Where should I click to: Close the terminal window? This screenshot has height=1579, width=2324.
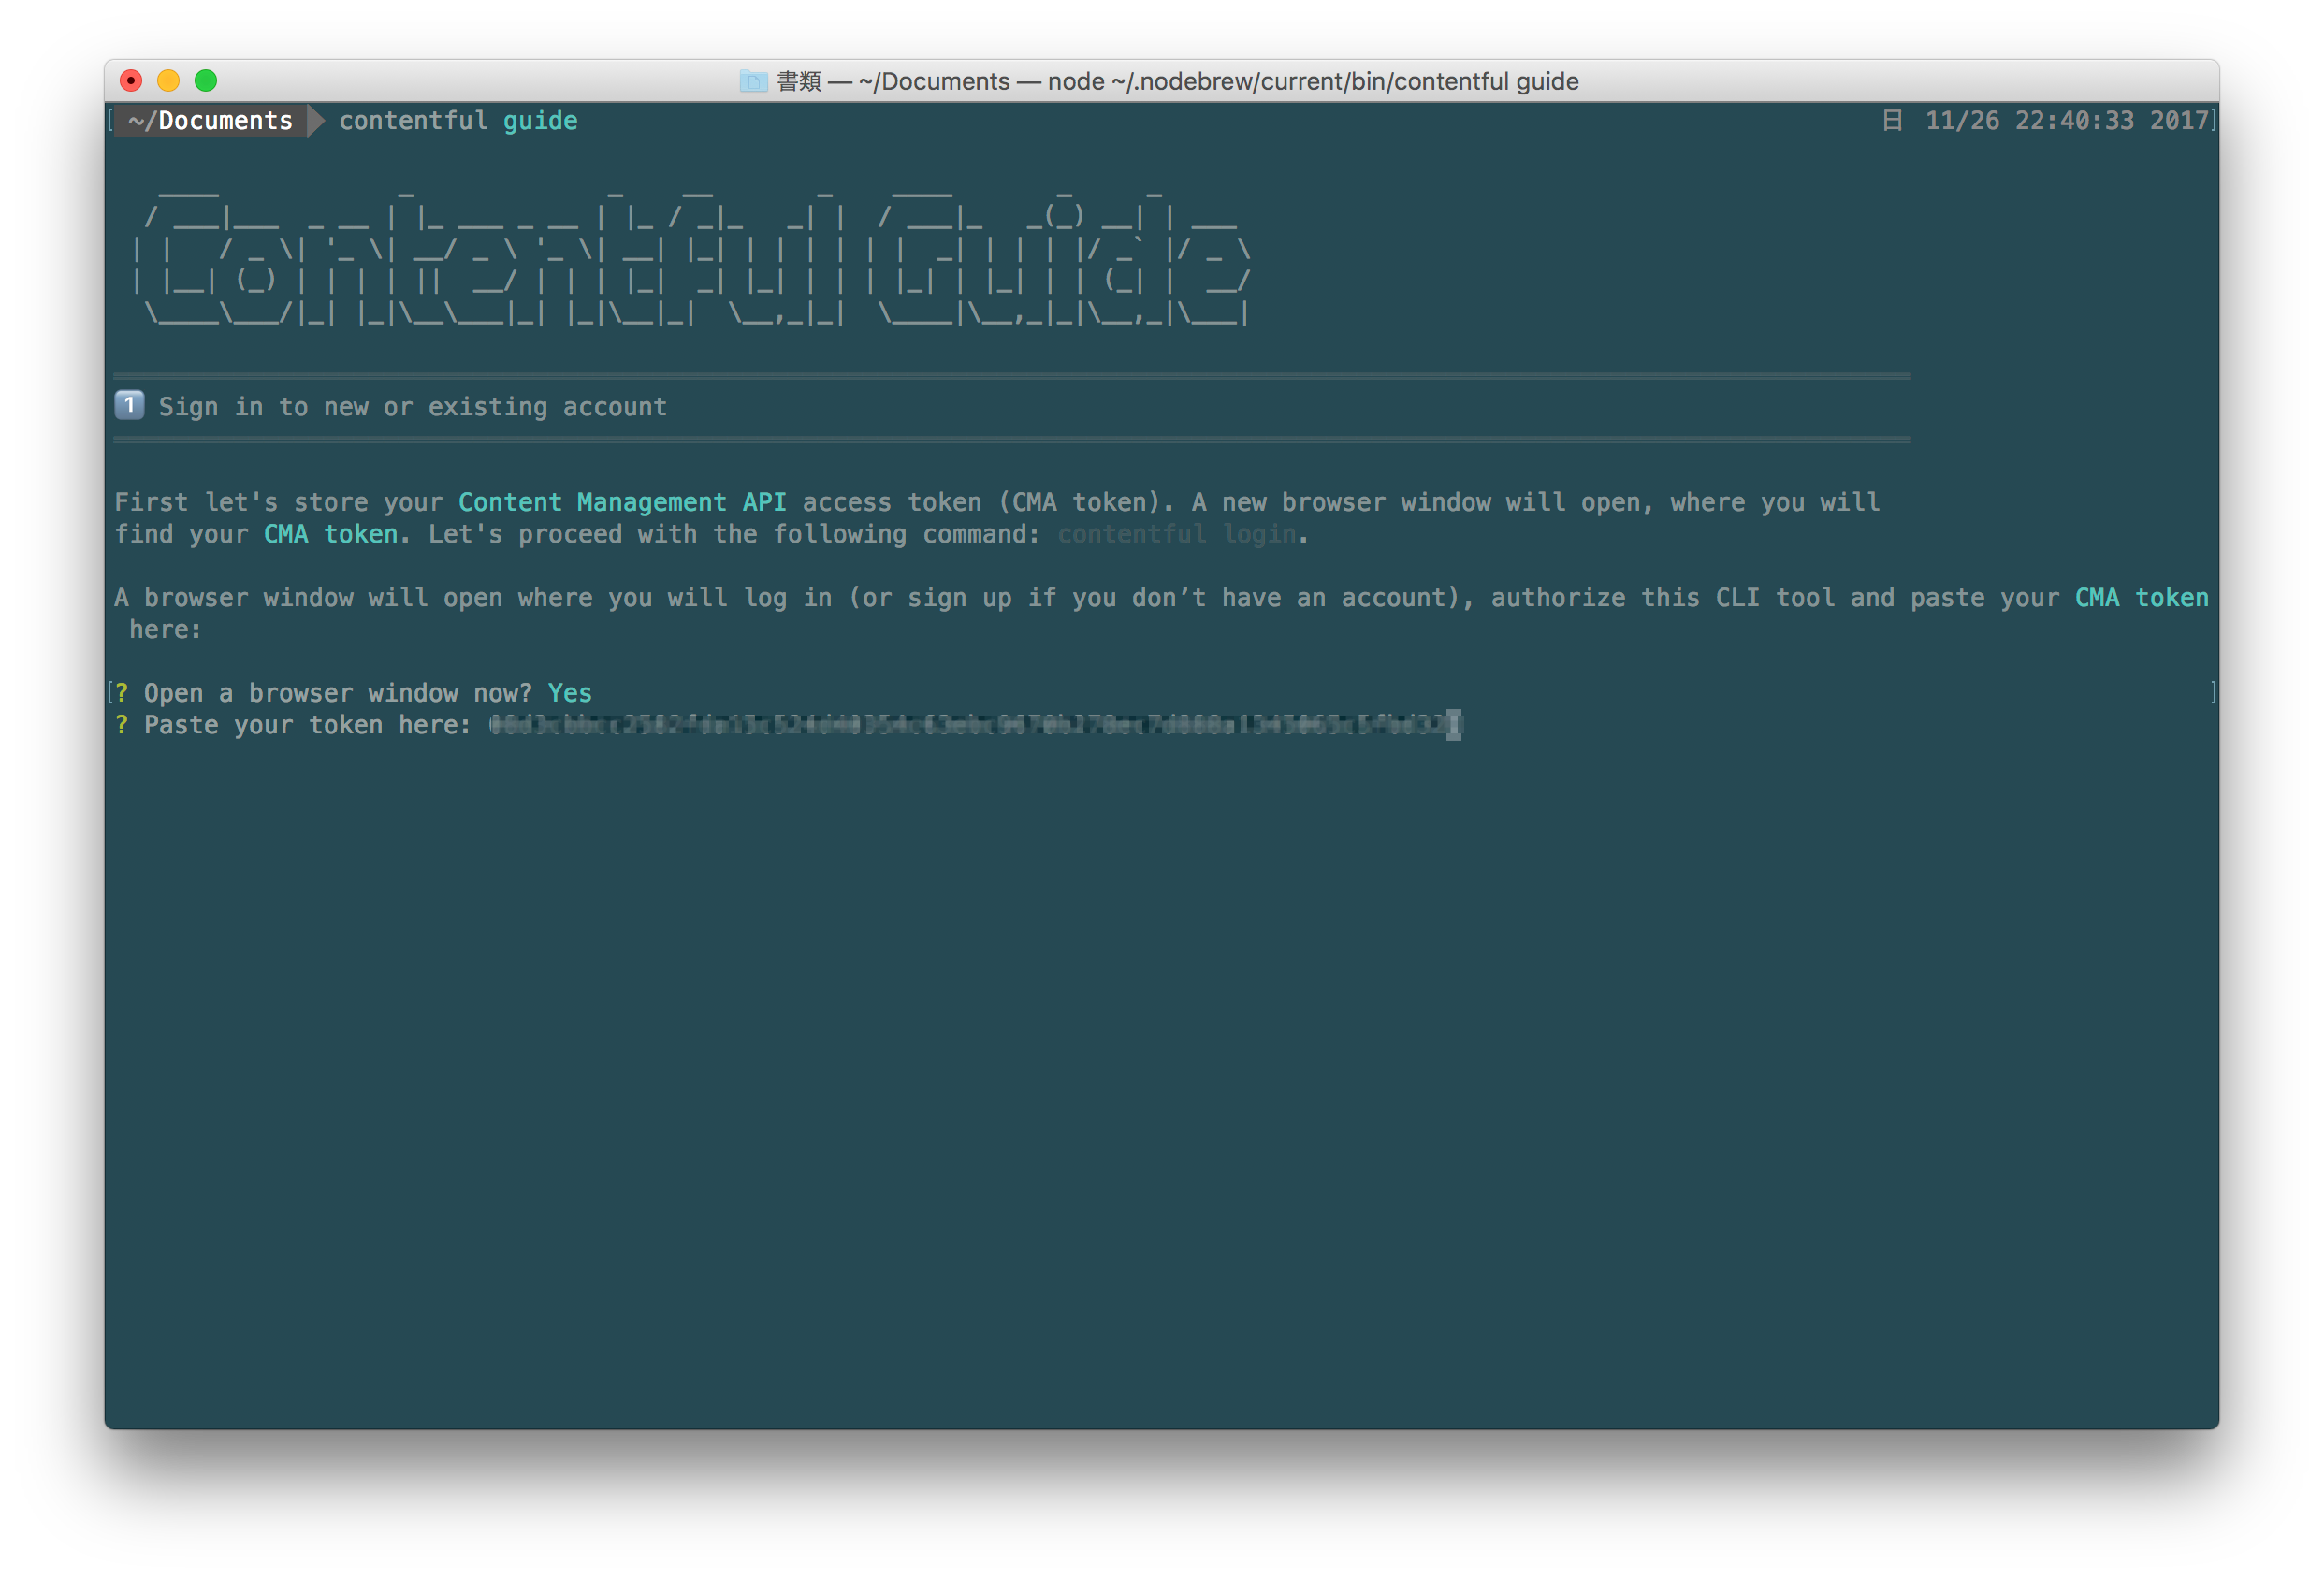point(131,81)
